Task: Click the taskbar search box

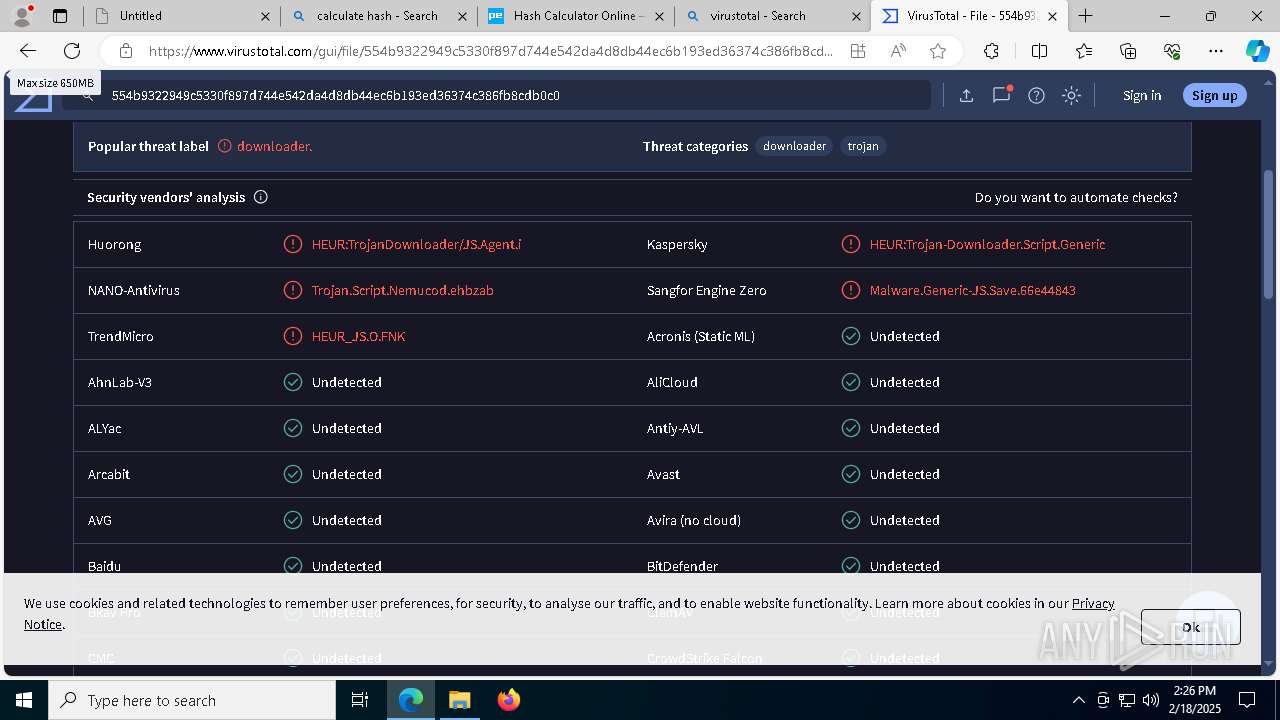Action: [192, 700]
